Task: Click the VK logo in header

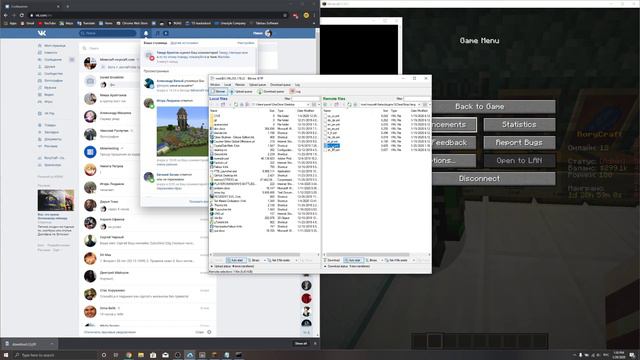Action: pyautogui.click(x=42, y=33)
